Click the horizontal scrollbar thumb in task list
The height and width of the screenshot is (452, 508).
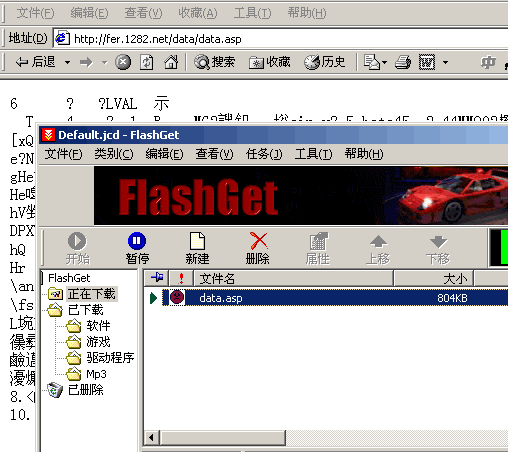click(x=223, y=438)
